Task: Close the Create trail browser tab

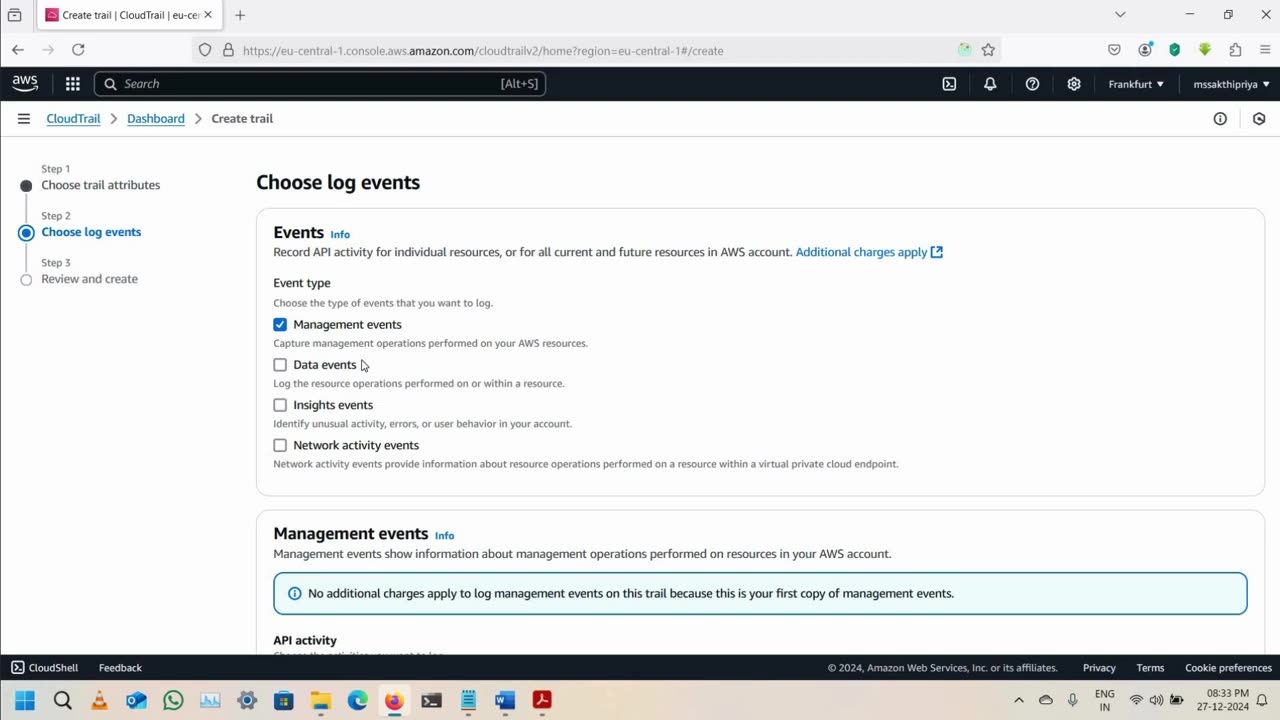Action: 208,15
